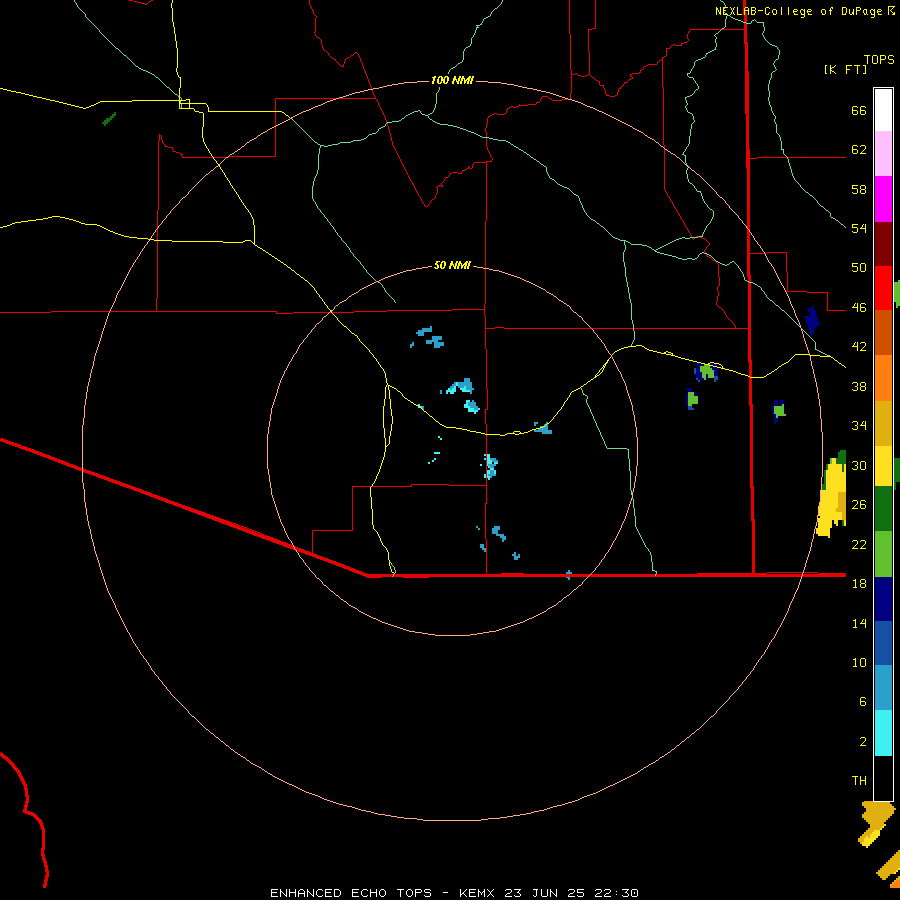
Task: Click the "66" legend tick value
Action: point(859,110)
